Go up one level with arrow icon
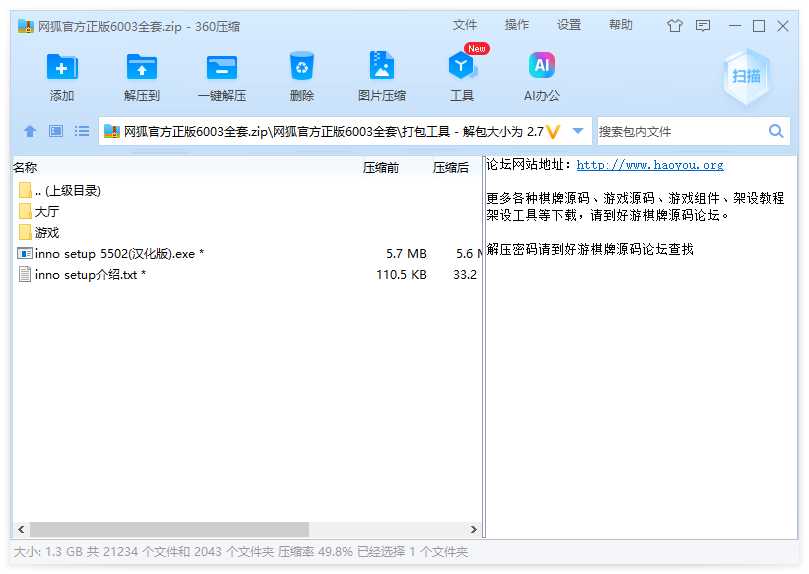 30,131
